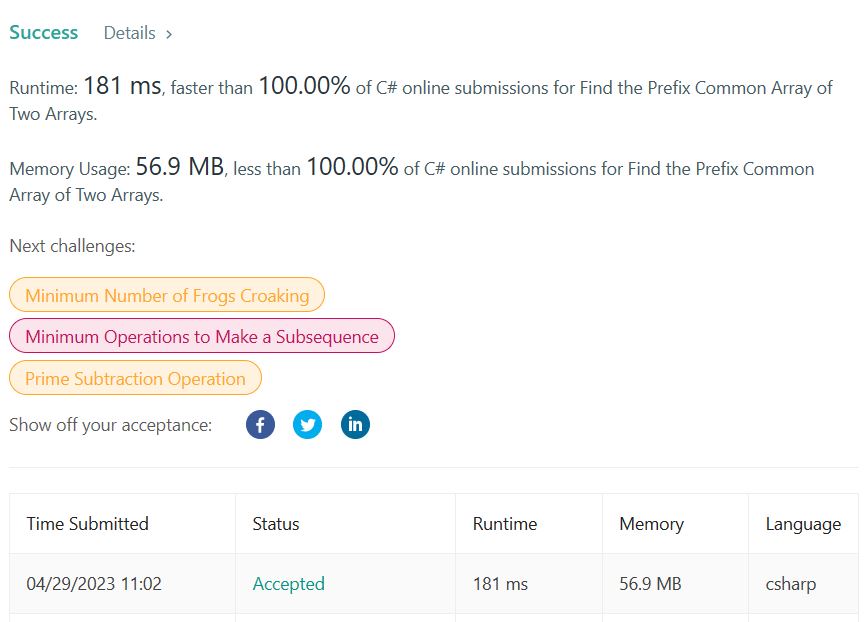
Task: Click the Time Submitted column header
Action: pyautogui.click(x=87, y=524)
